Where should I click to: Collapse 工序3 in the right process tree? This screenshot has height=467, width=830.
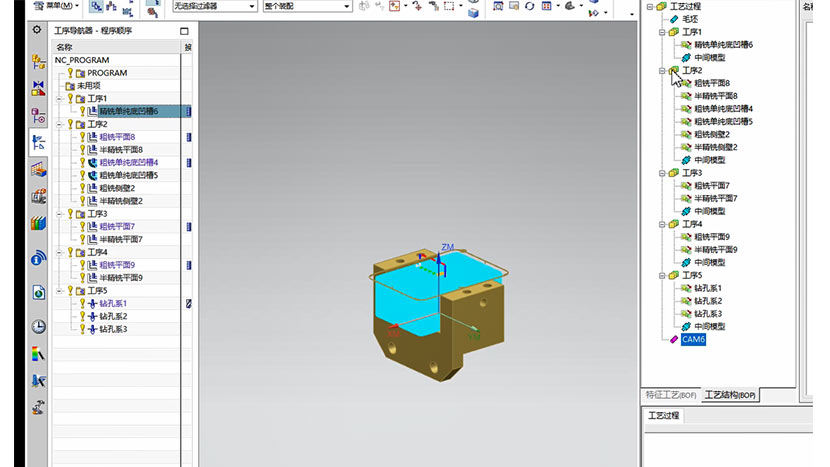tap(662, 173)
